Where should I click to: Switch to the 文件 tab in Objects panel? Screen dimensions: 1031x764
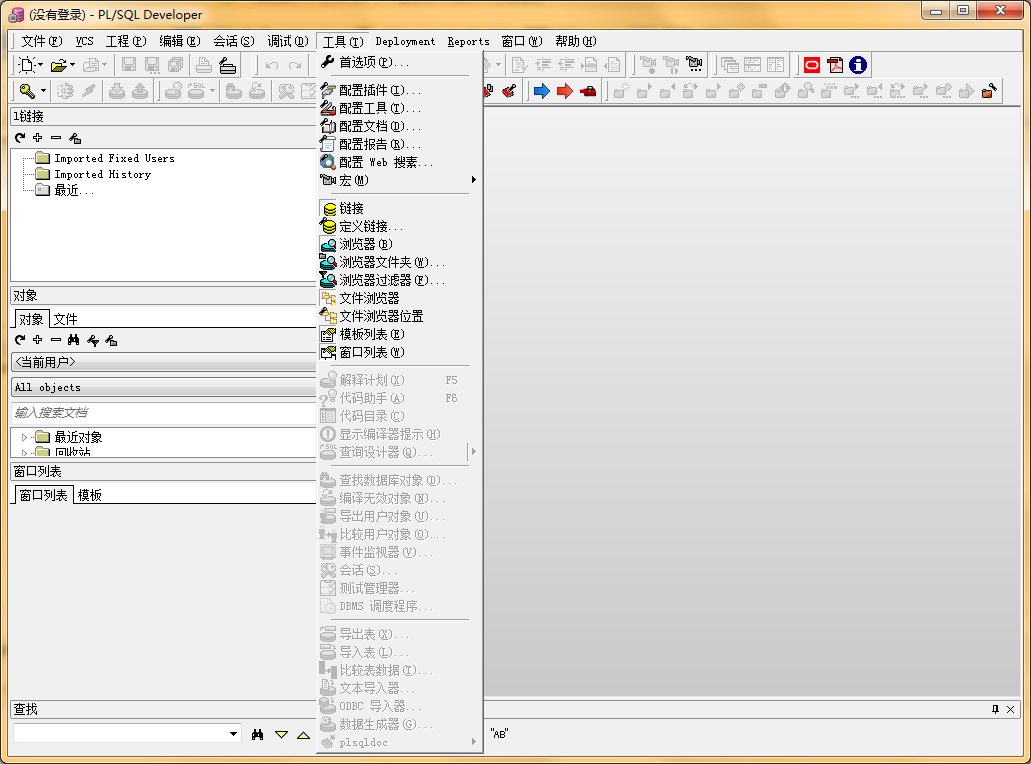(65, 320)
